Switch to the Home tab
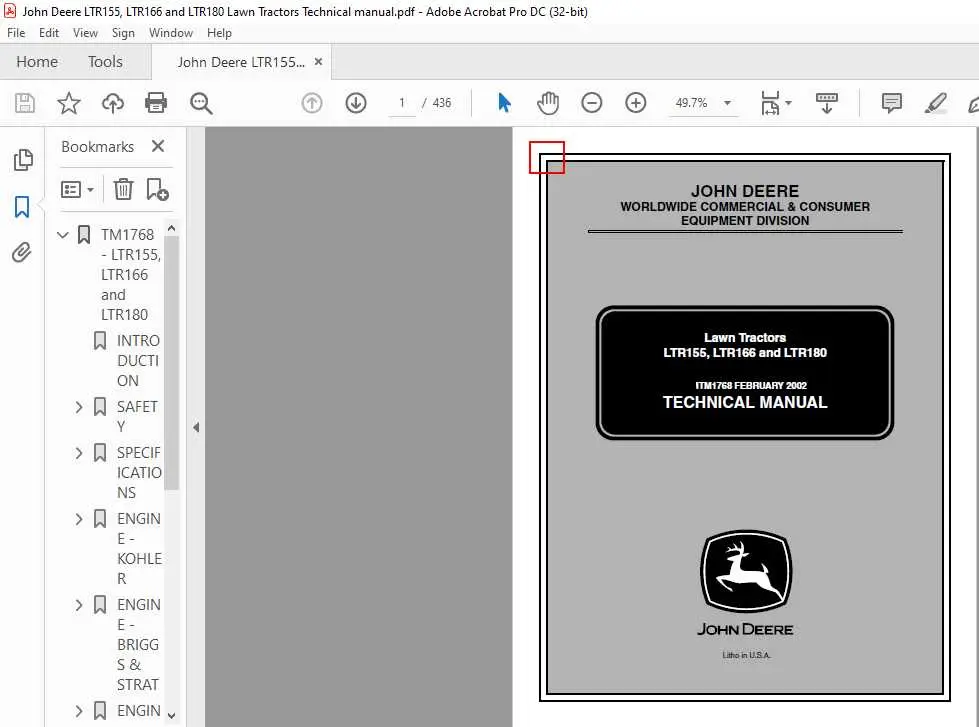The width and height of the screenshot is (979, 727). coord(37,61)
